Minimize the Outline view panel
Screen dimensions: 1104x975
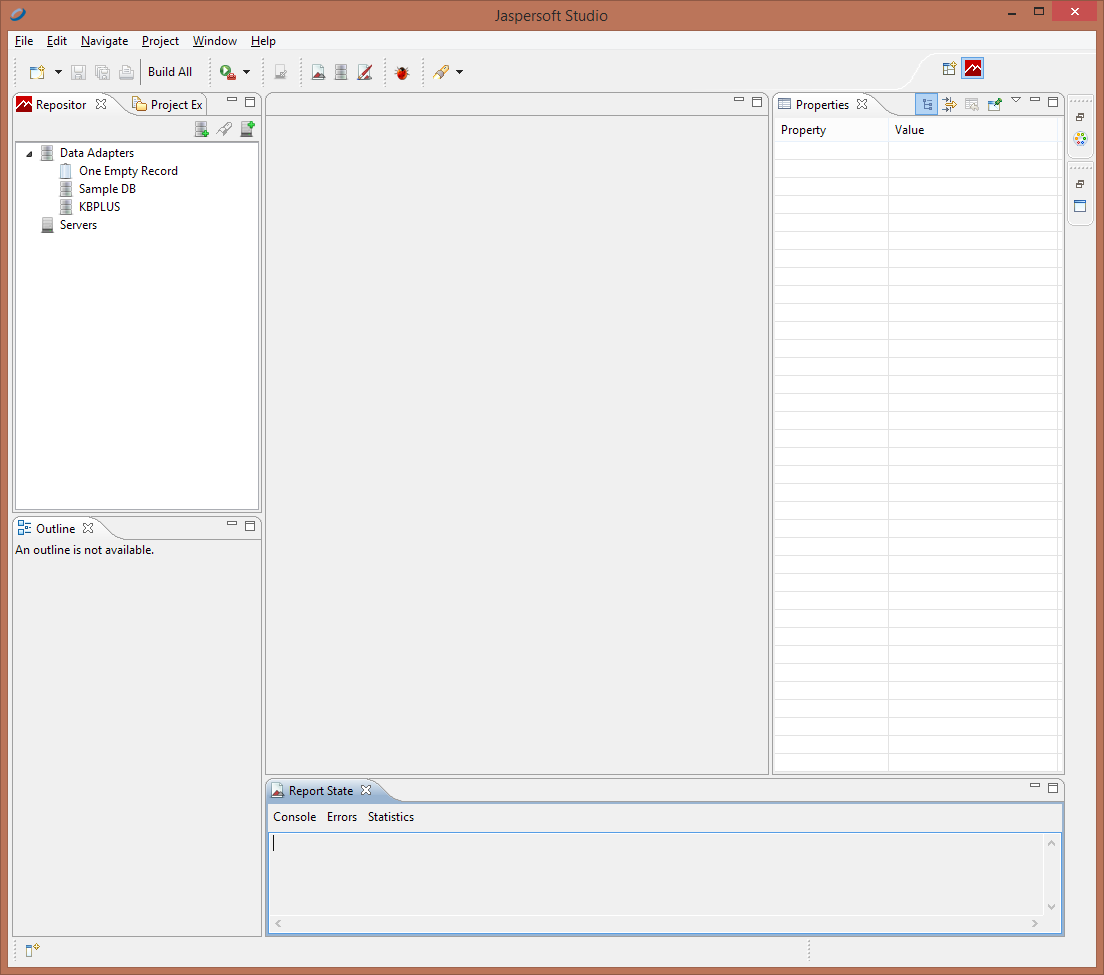pos(232,525)
